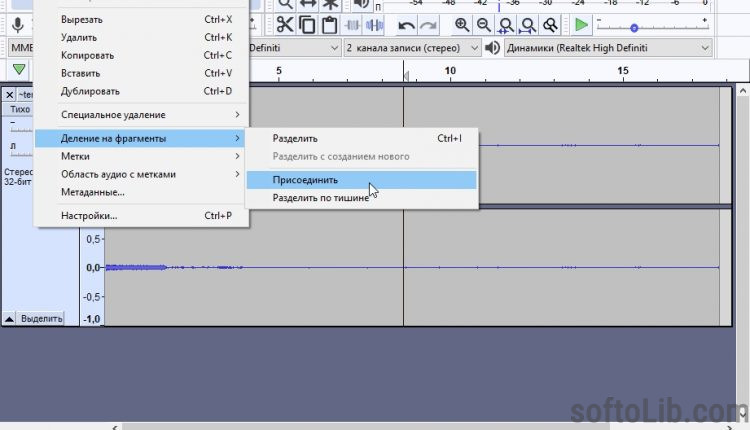Fit whole project in window
The width and height of the screenshot is (750, 430).
click(x=528, y=25)
